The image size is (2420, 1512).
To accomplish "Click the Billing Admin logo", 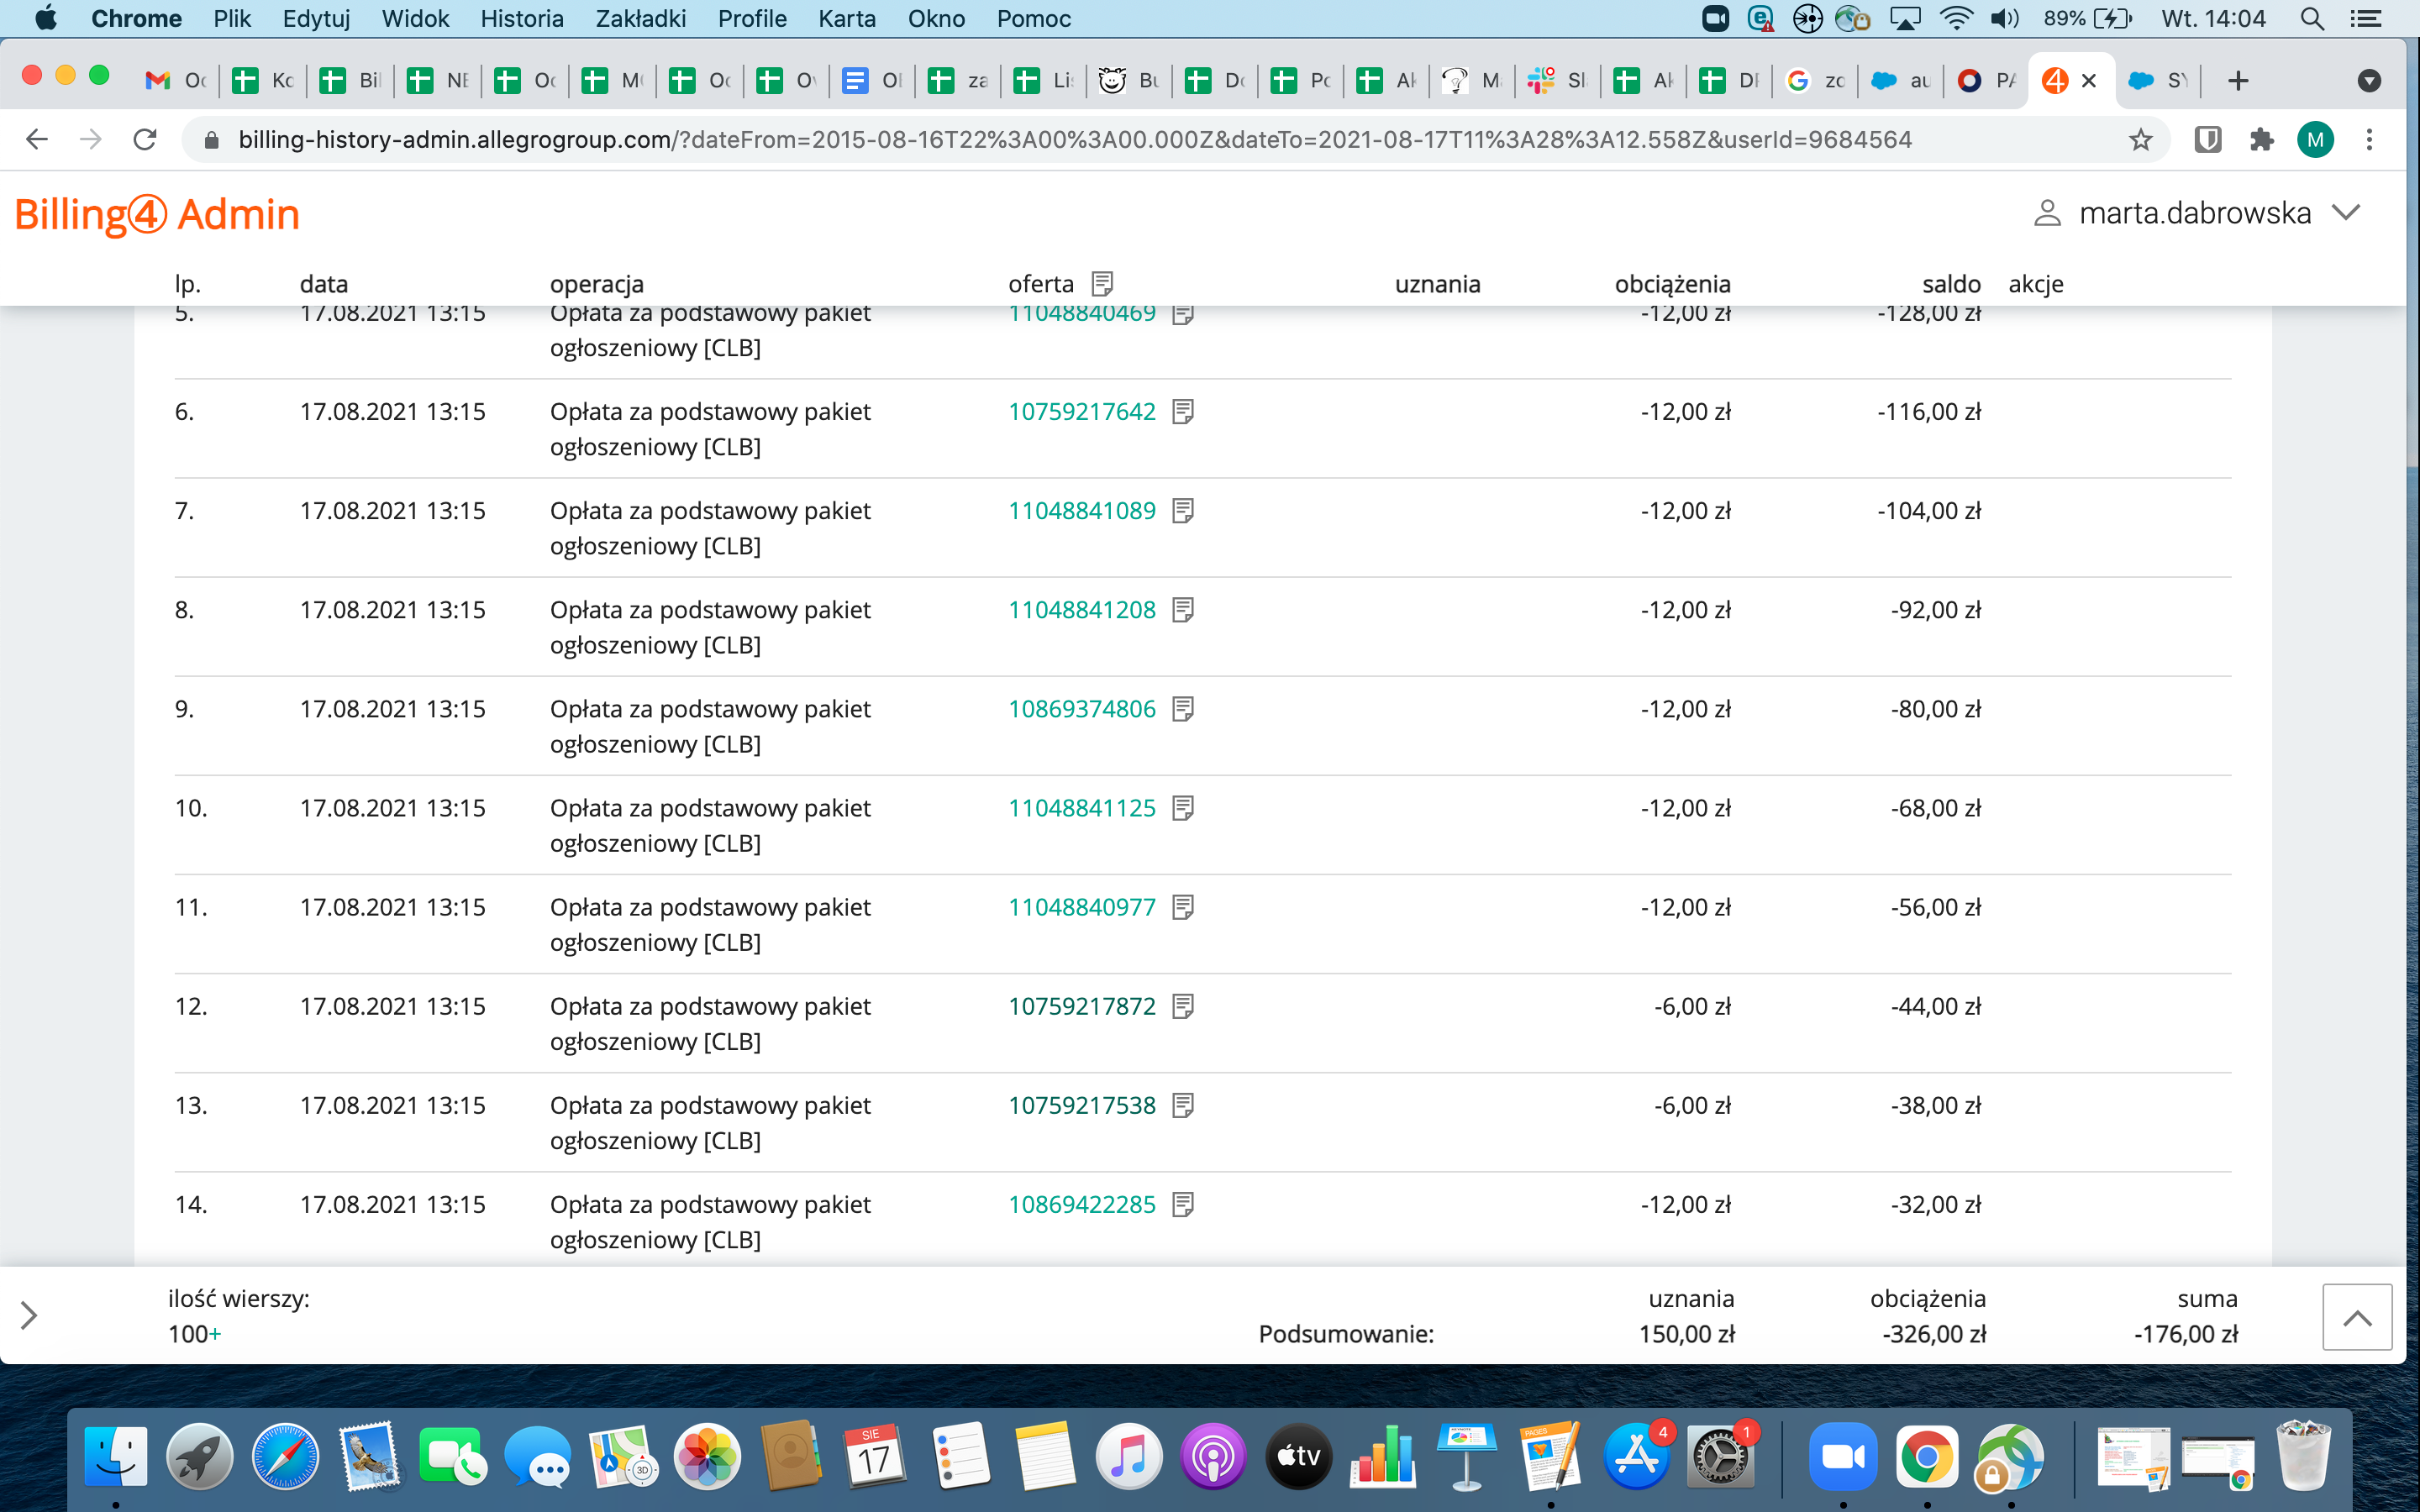I will click(x=157, y=215).
